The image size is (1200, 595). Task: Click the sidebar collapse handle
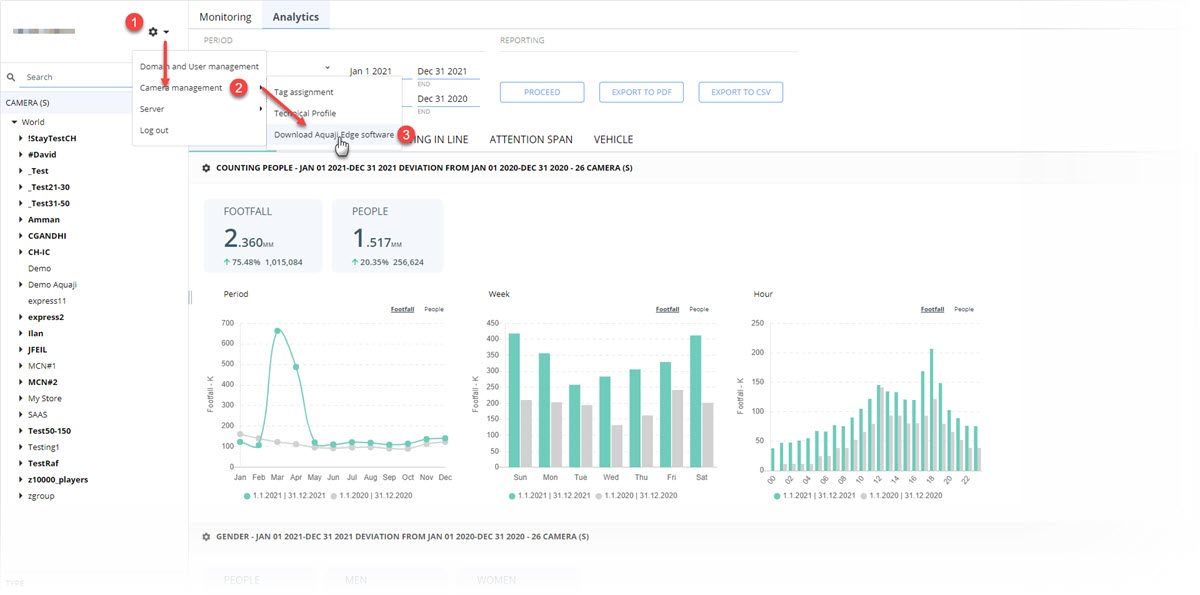tap(190, 297)
